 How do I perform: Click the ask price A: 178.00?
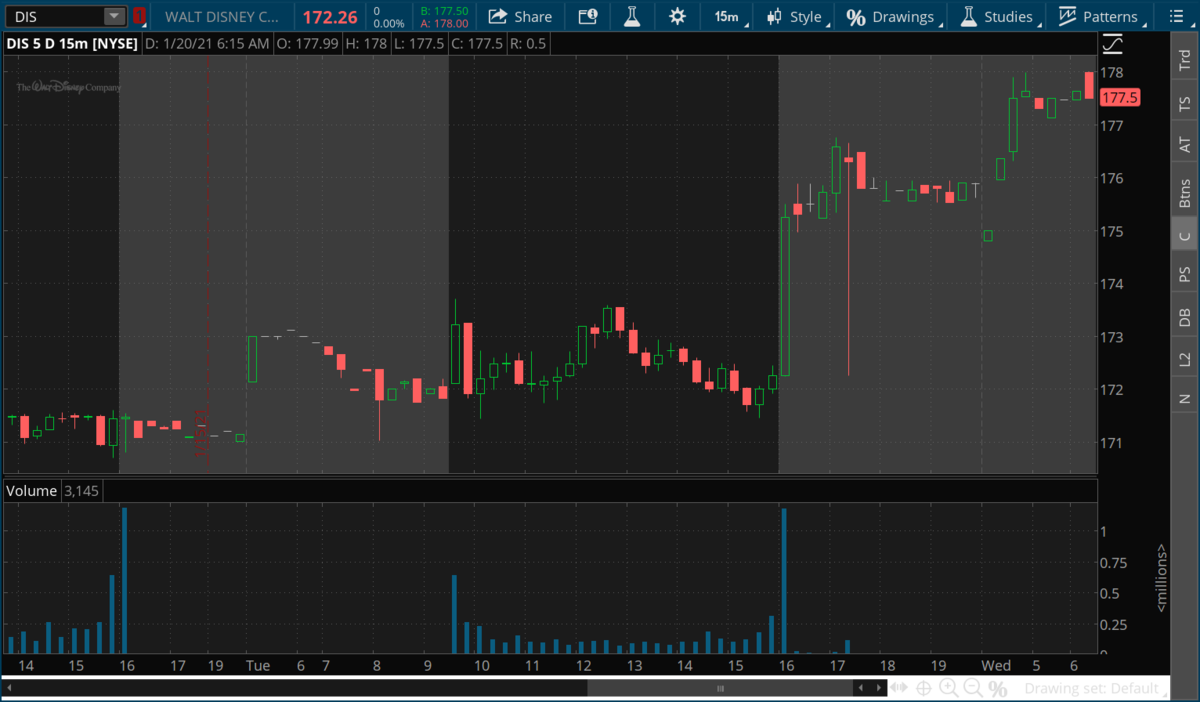pos(443,23)
